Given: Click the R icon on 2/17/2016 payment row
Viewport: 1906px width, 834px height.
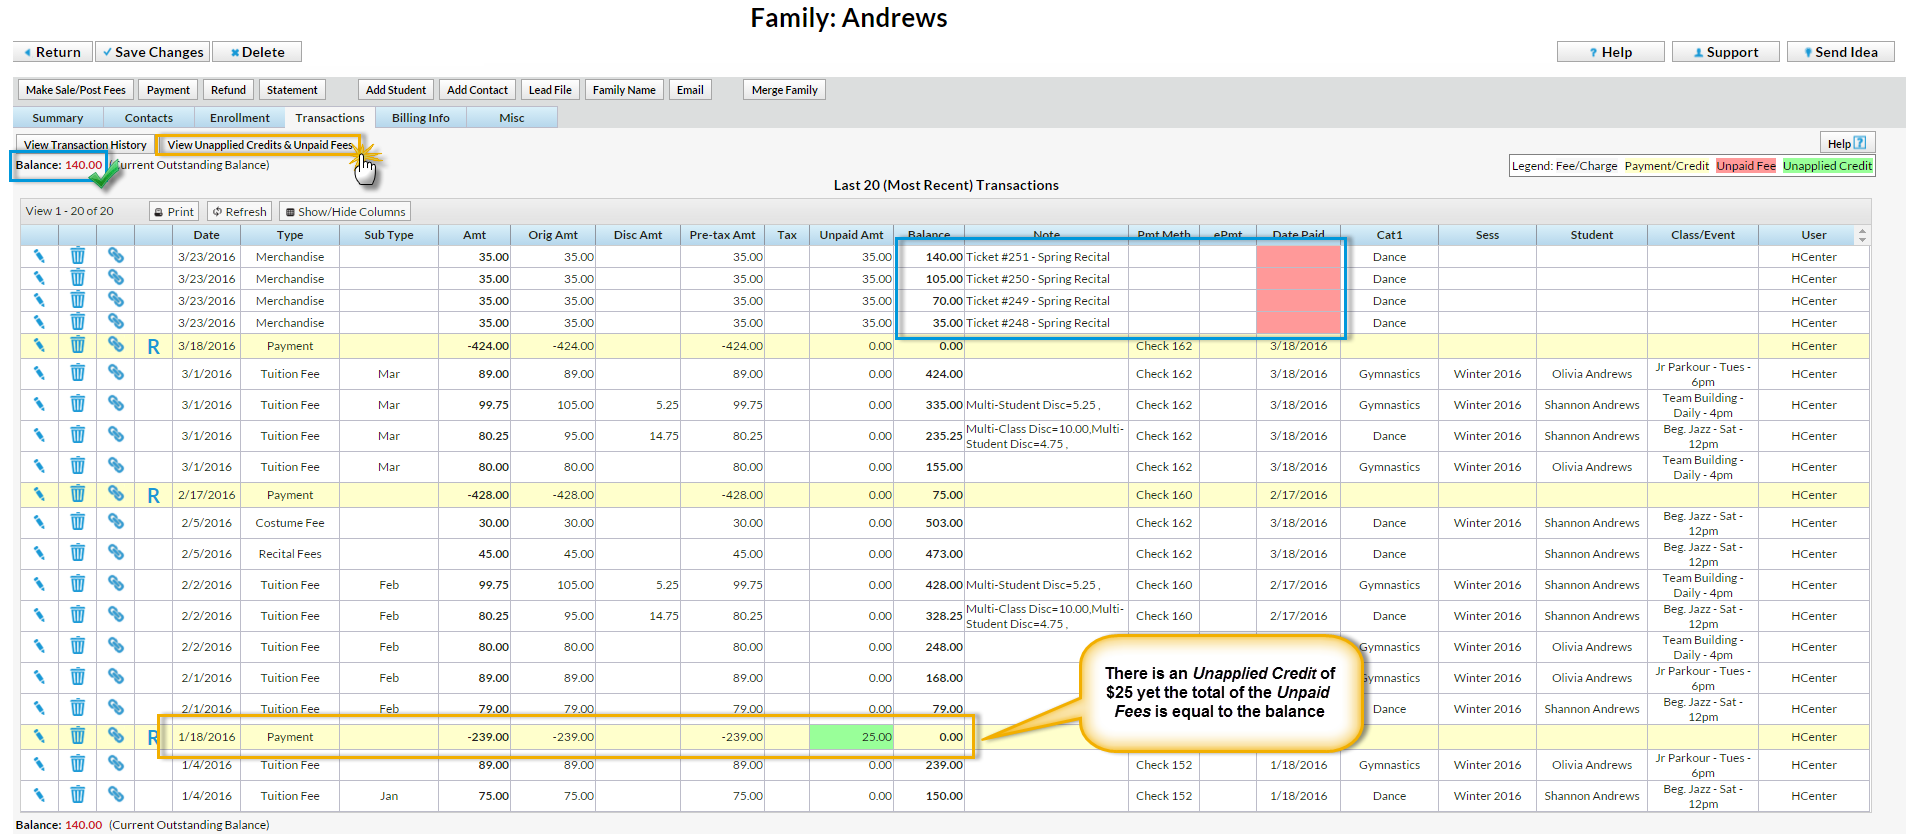Looking at the screenshot, I should coord(153,495).
